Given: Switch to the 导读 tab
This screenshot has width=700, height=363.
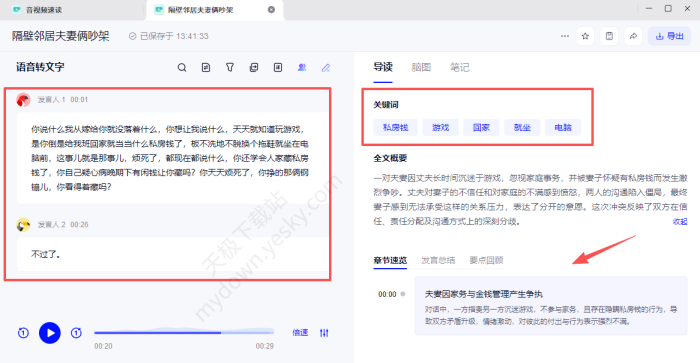Looking at the screenshot, I should (383, 67).
